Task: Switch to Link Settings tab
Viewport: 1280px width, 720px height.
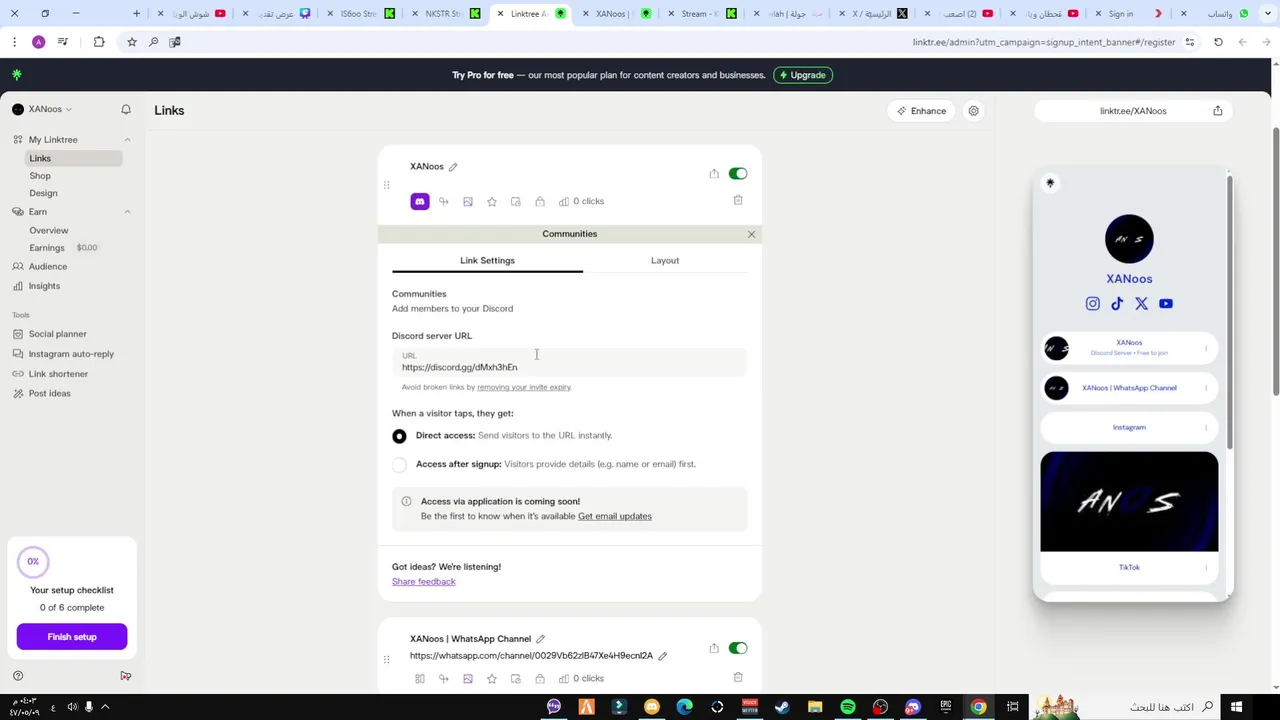Action: [x=487, y=260]
